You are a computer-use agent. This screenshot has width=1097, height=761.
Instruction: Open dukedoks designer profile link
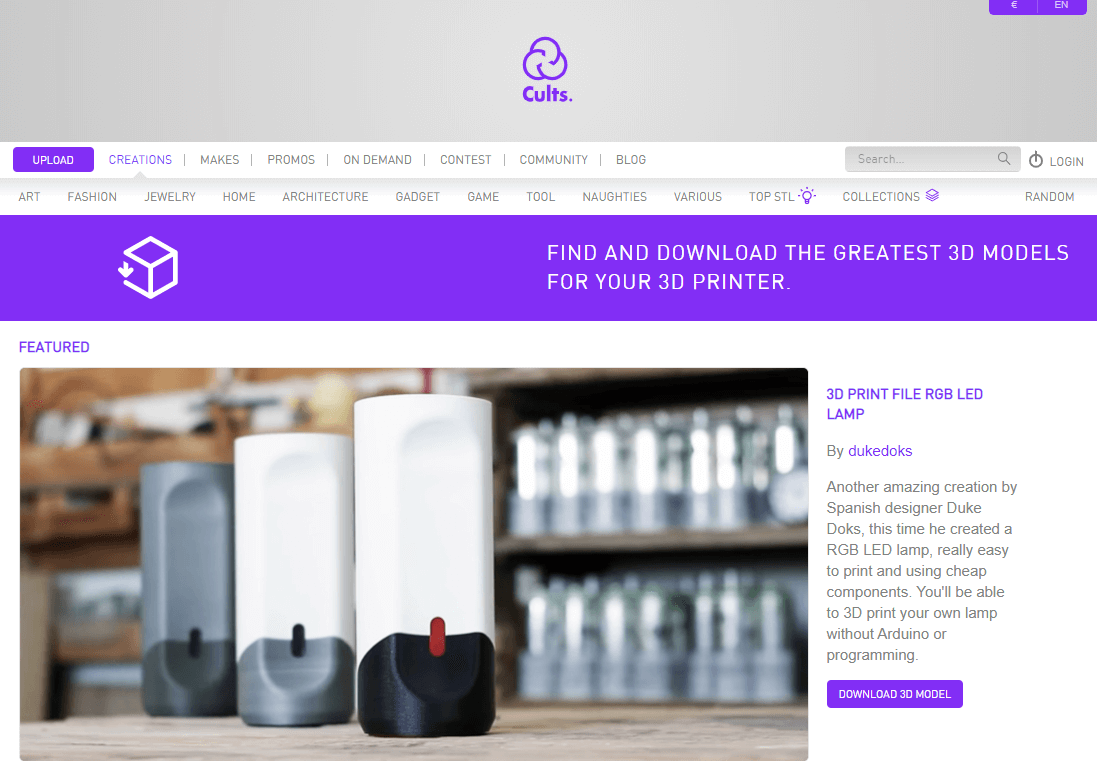(x=879, y=451)
